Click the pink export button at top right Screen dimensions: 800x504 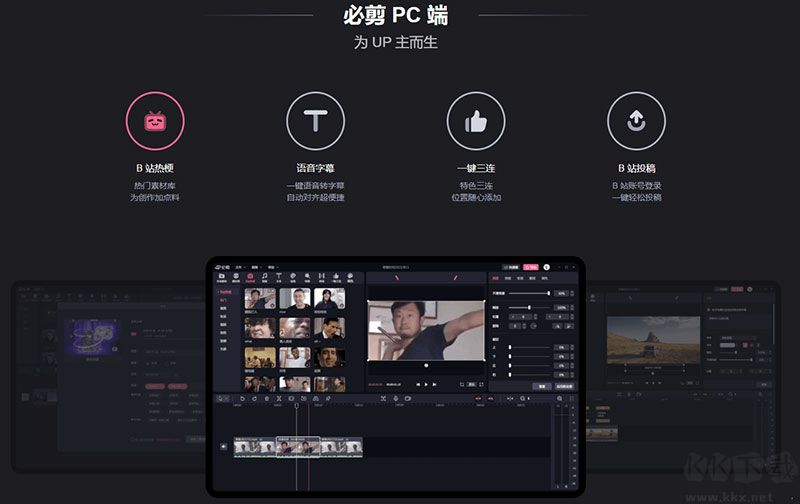pos(531,267)
